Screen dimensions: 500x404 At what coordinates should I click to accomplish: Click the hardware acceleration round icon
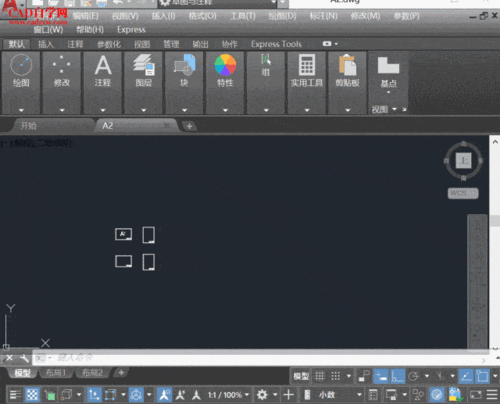click(x=437, y=395)
